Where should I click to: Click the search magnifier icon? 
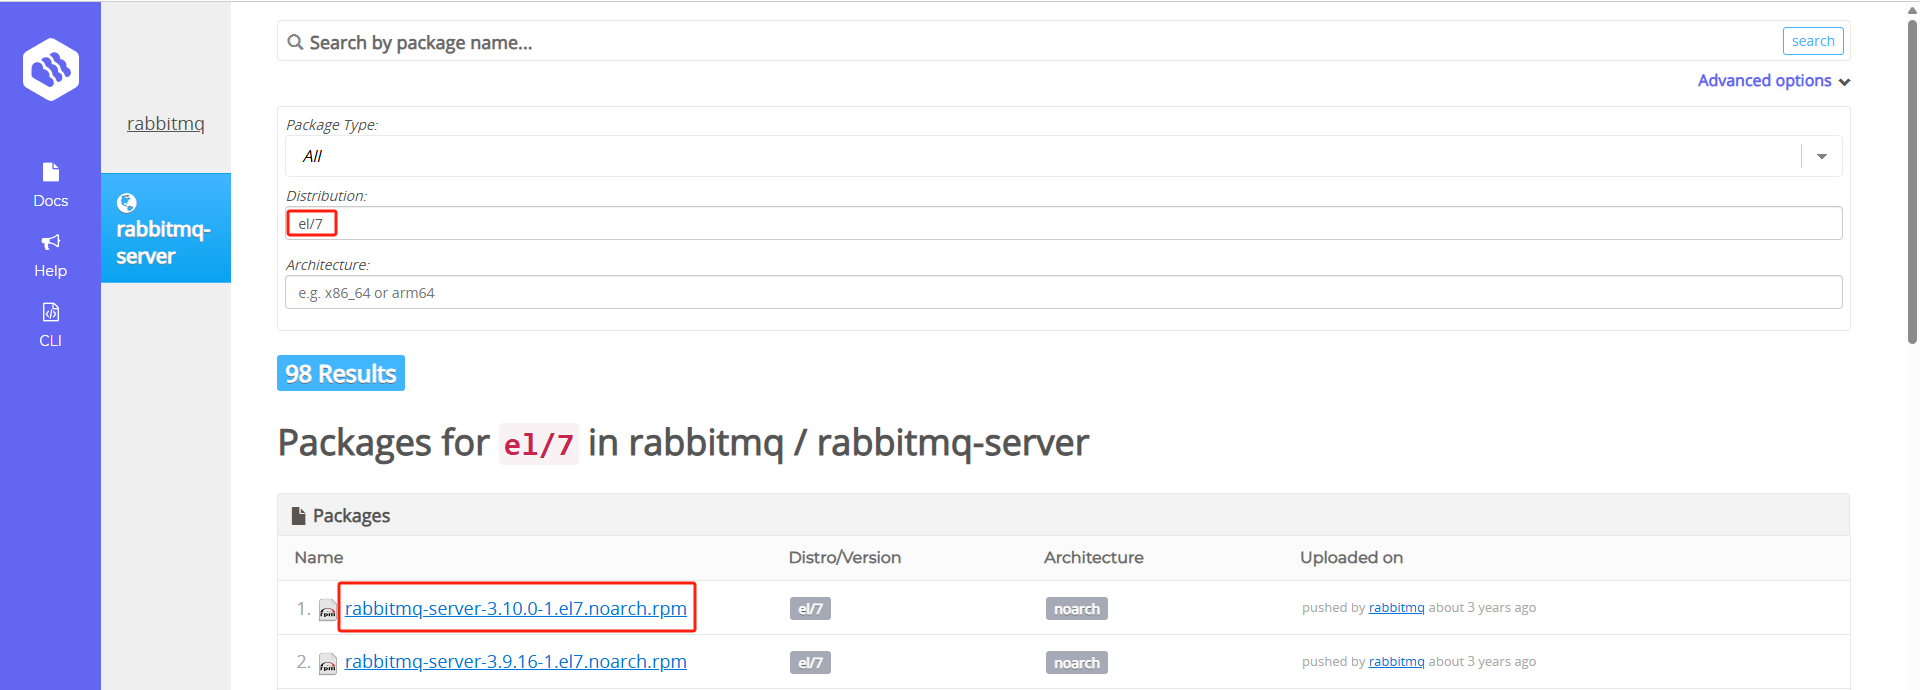click(295, 42)
